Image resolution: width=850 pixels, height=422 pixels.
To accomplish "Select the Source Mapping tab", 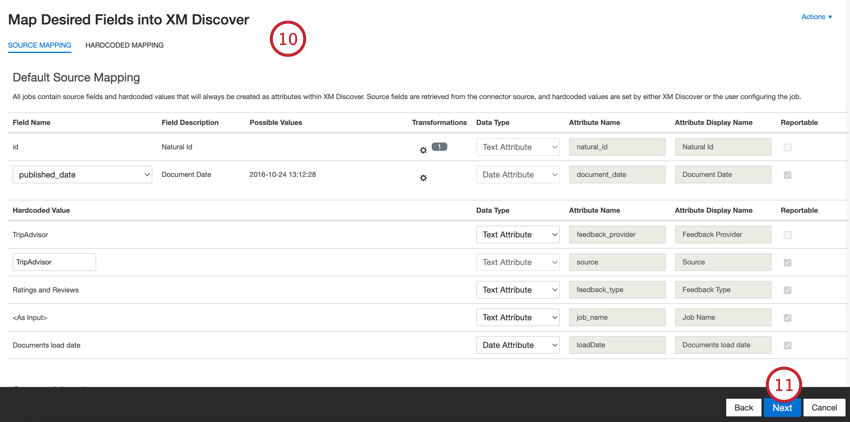I will 39,45.
